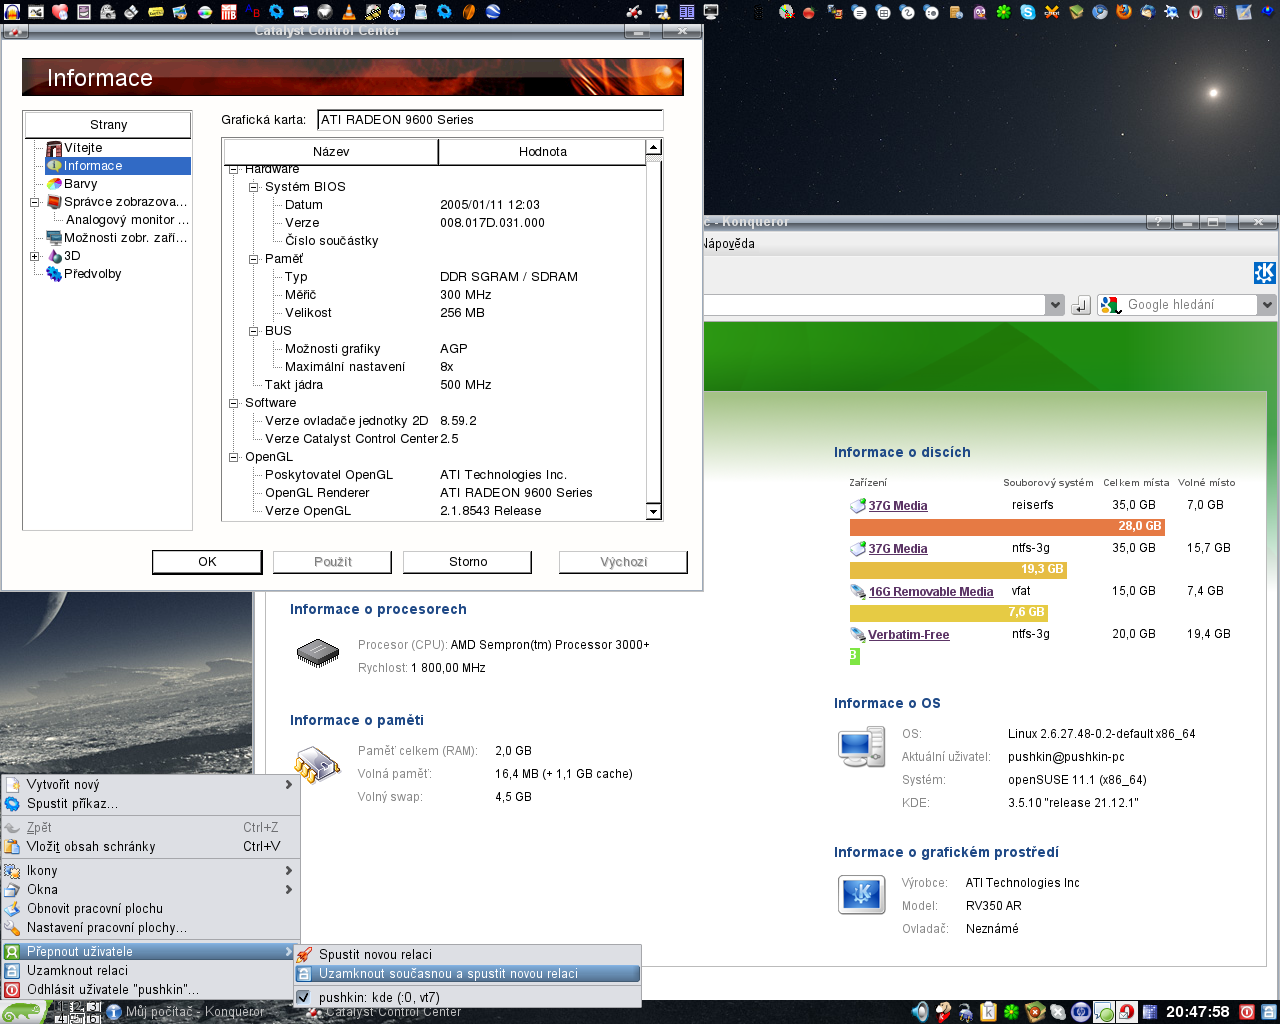This screenshot has width=1280, height=1024.
Task: Open the 16G Removable Media link
Action: click(x=931, y=592)
